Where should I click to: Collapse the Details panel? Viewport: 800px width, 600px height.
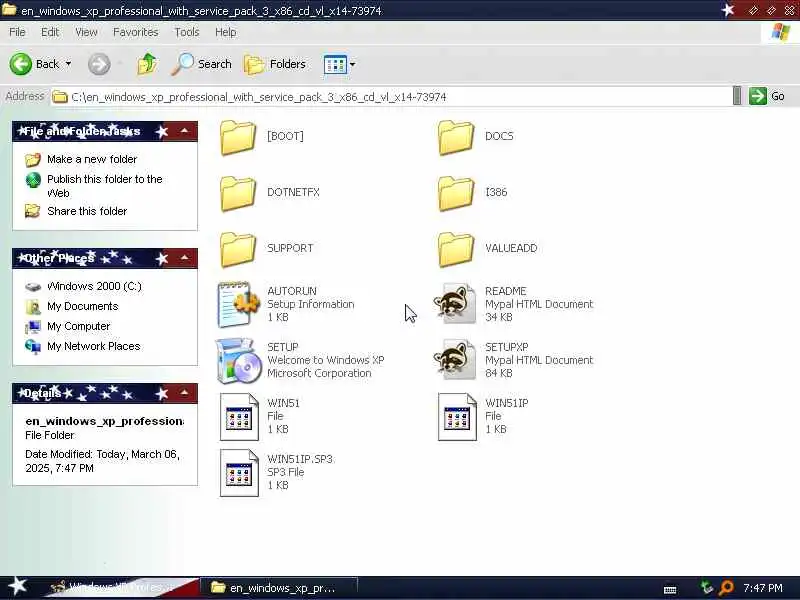[184, 393]
